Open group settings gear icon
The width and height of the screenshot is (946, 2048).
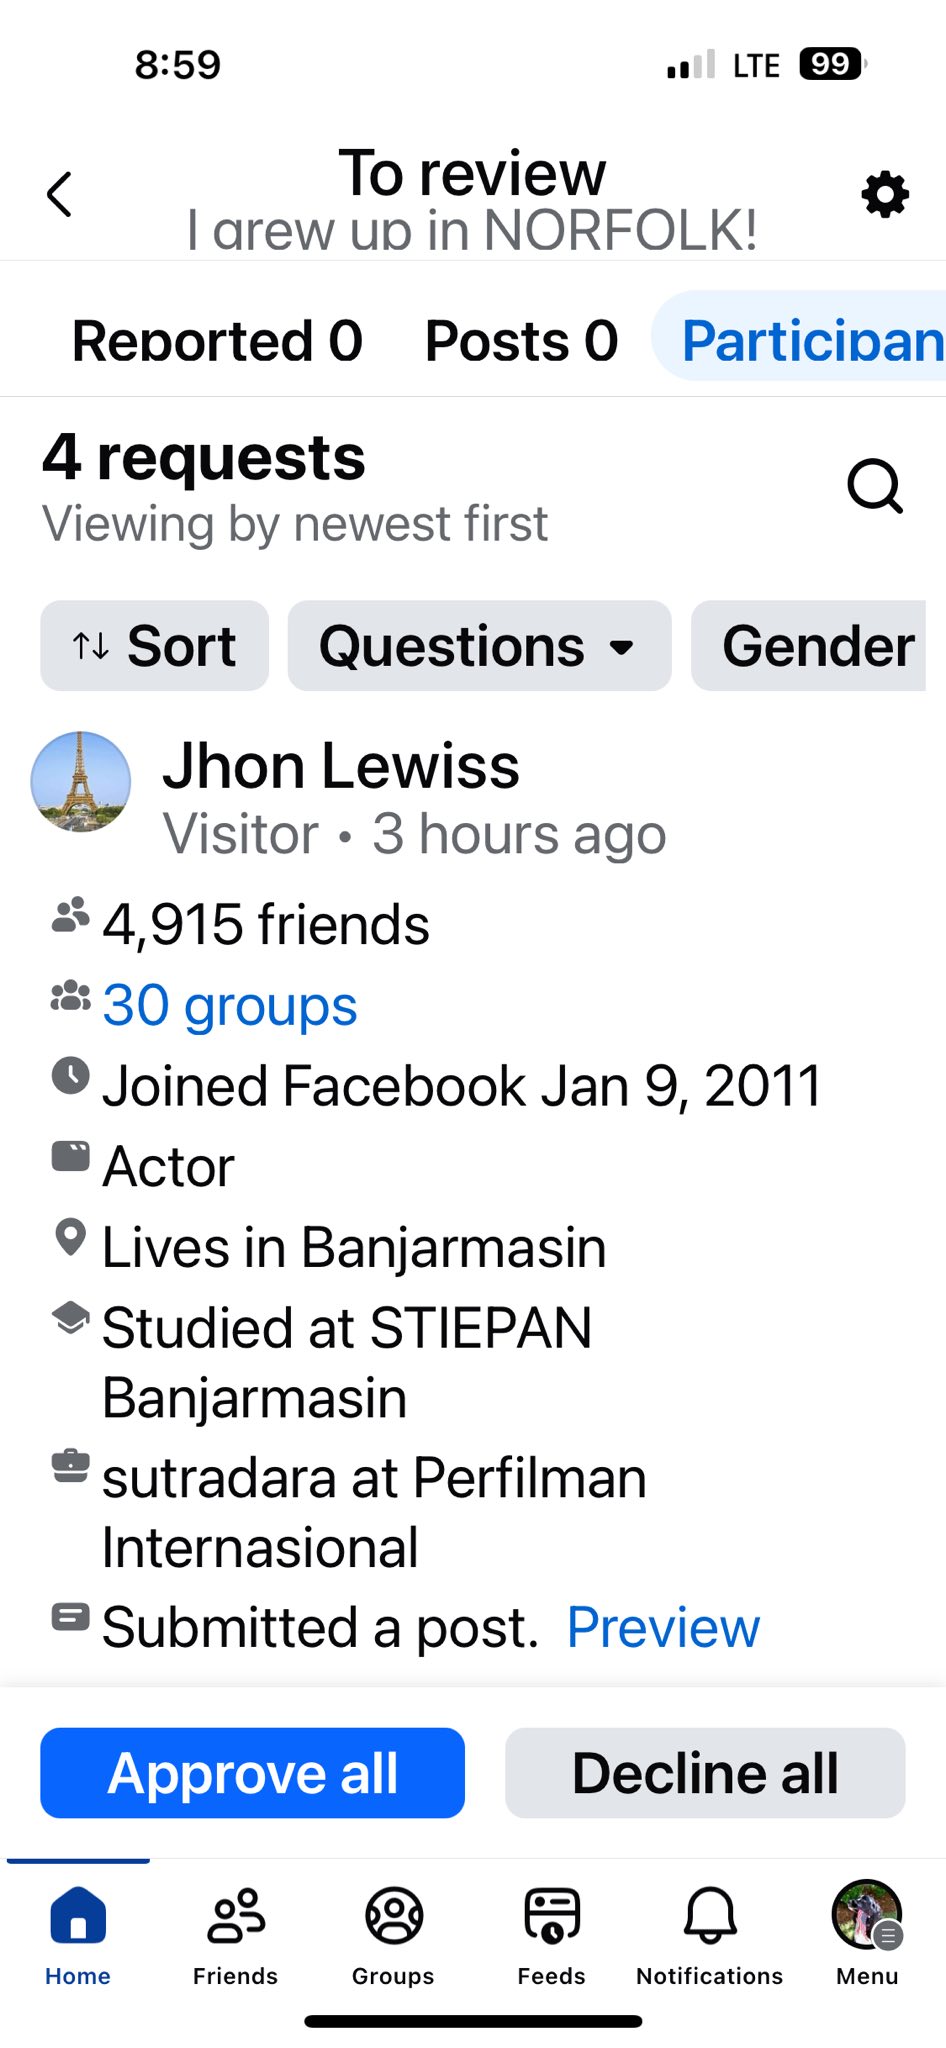click(x=885, y=194)
